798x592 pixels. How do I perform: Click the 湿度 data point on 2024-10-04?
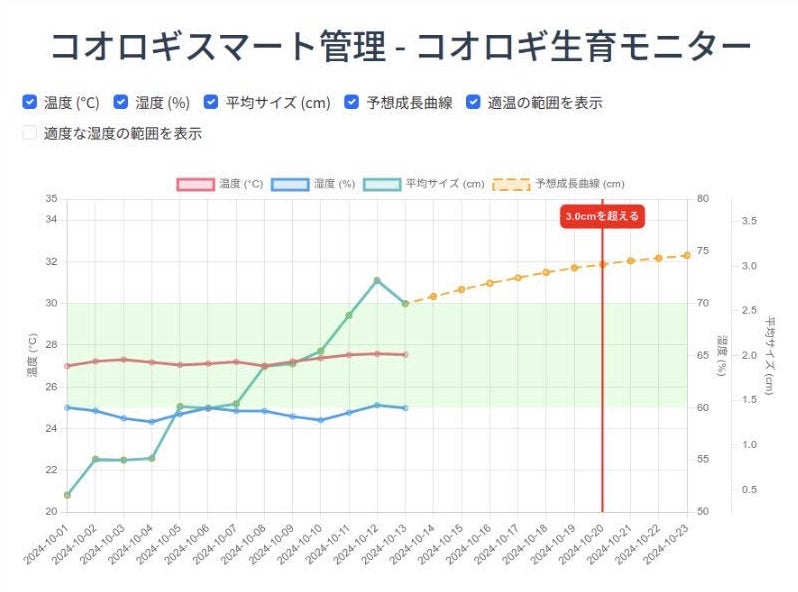(x=151, y=422)
